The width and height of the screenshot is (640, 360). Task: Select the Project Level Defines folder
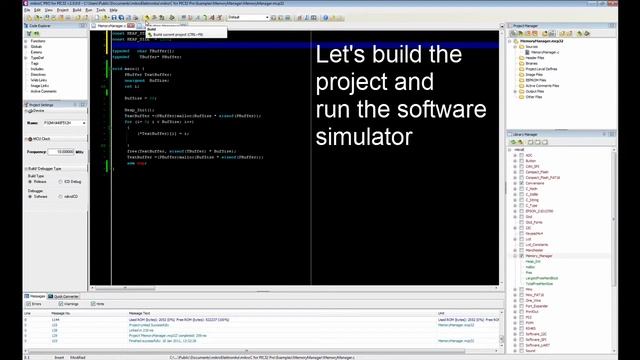coord(541,69)
